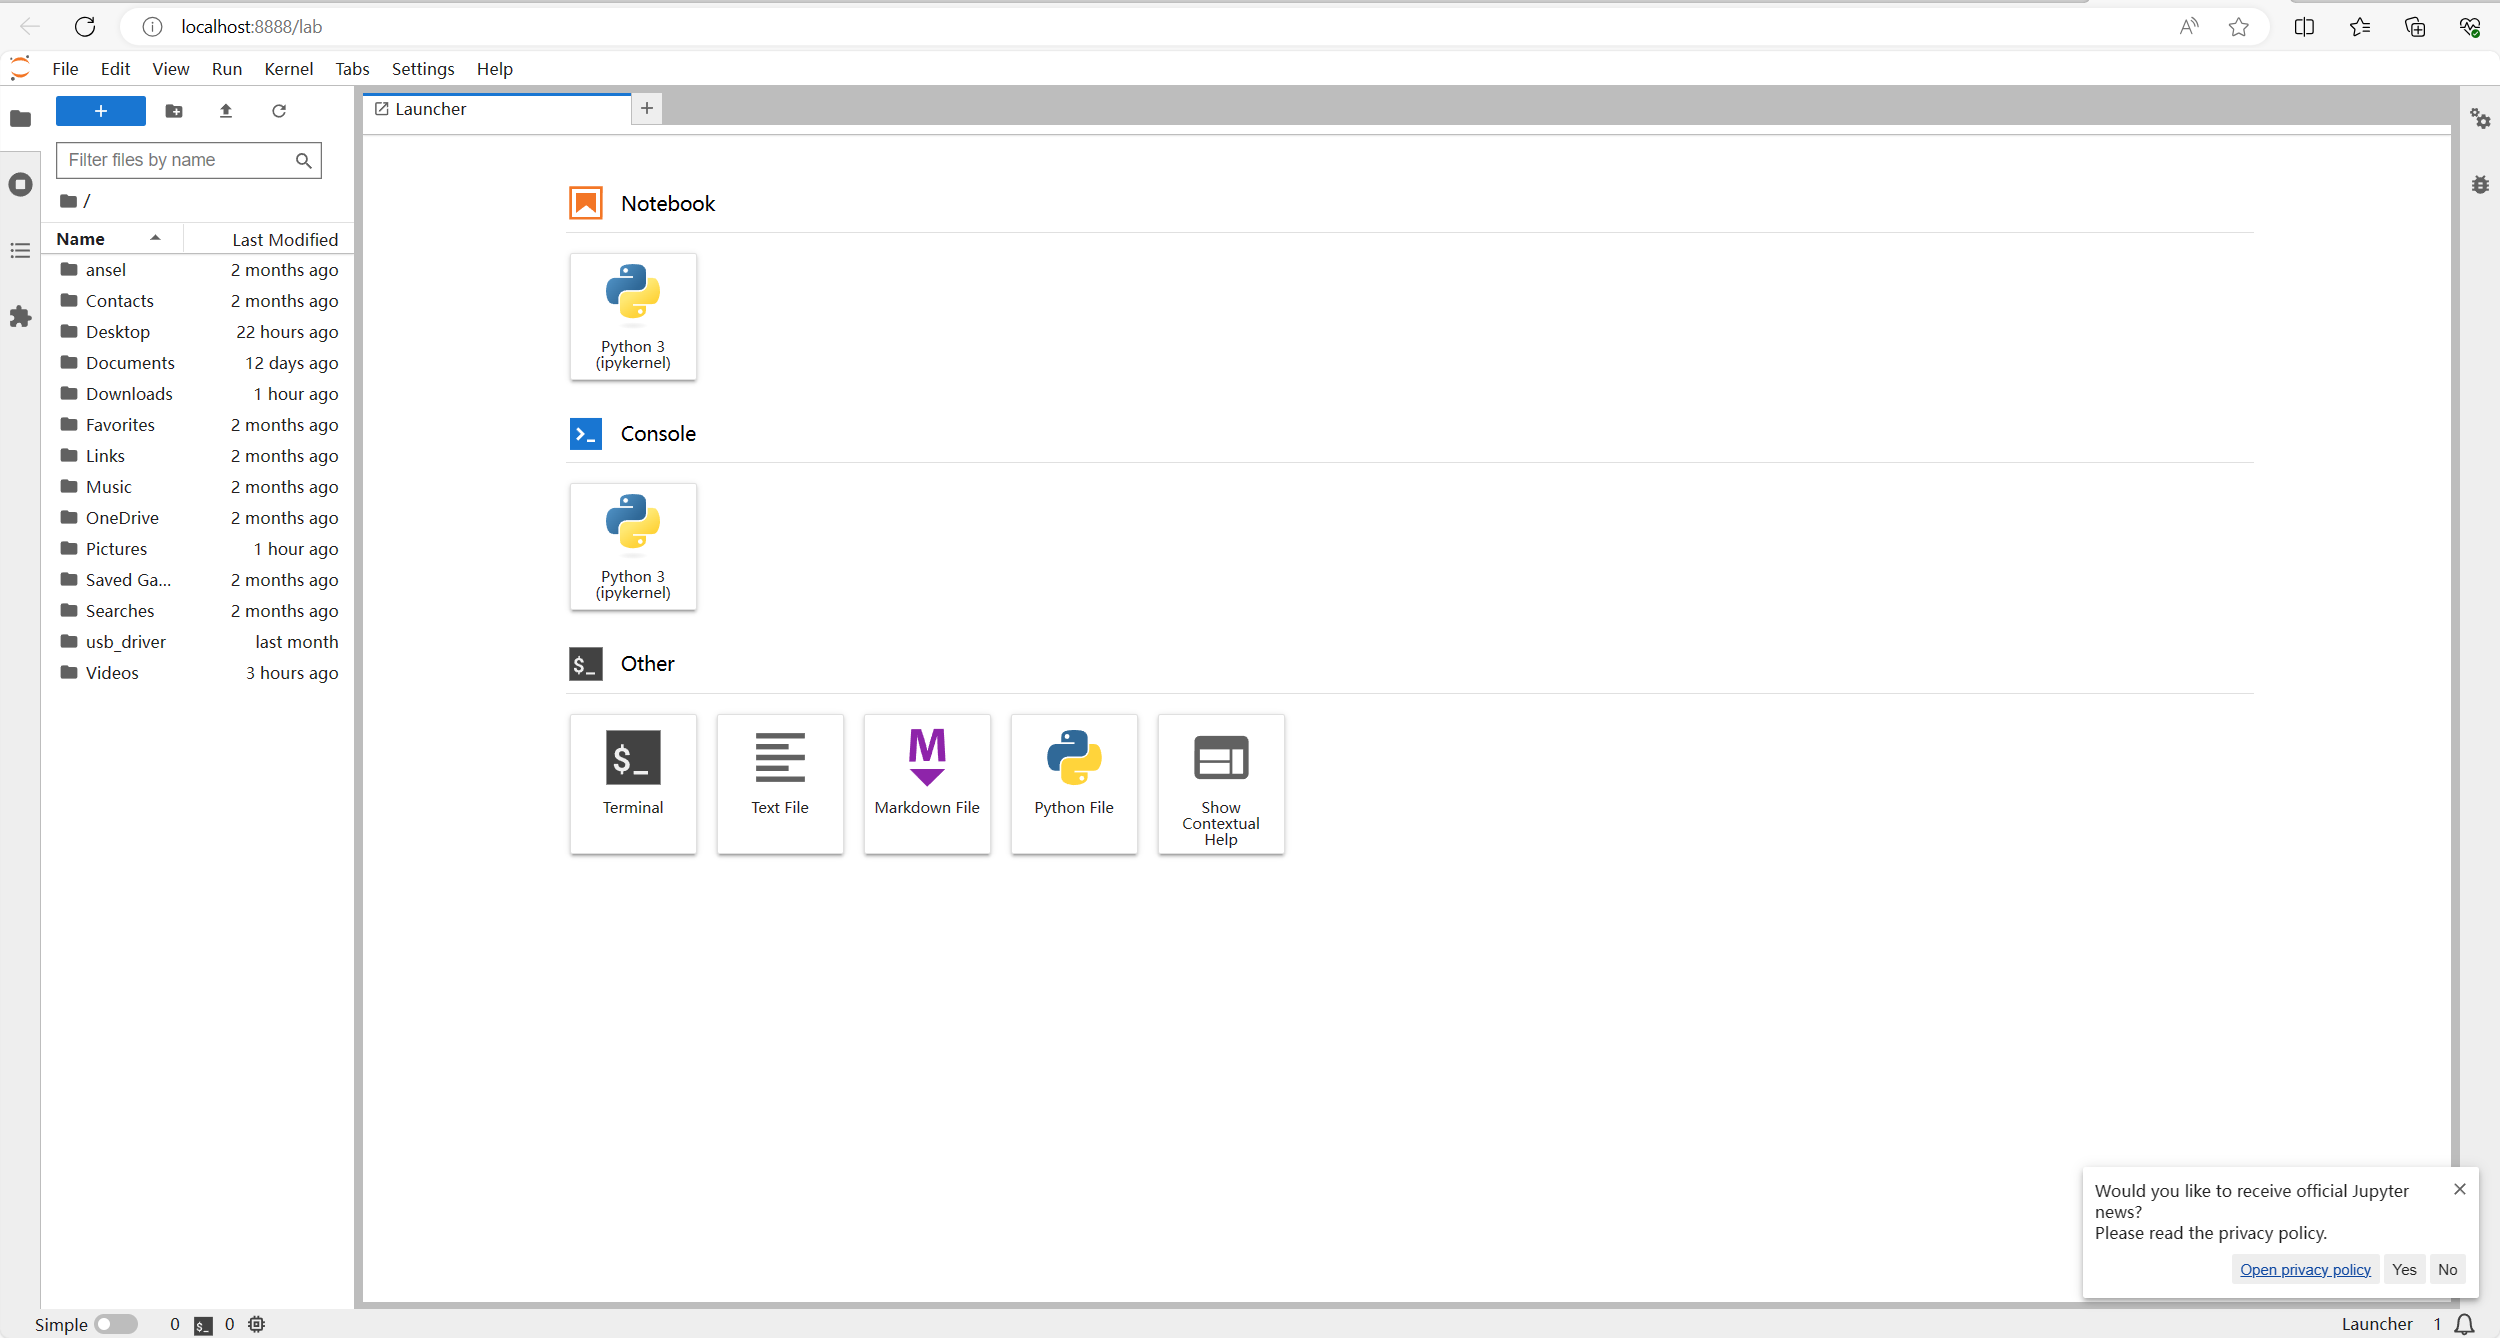Viewport: 2500px width, 1338px height.
Task: Sort files by the Name column header
Action: click(x=81, y=239)
